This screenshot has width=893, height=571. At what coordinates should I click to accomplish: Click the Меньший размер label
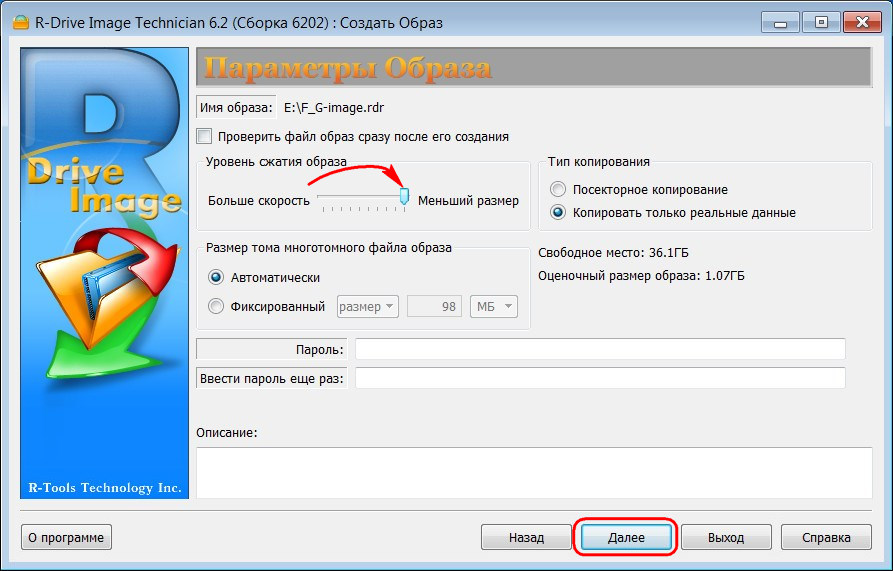pos(468,201)
